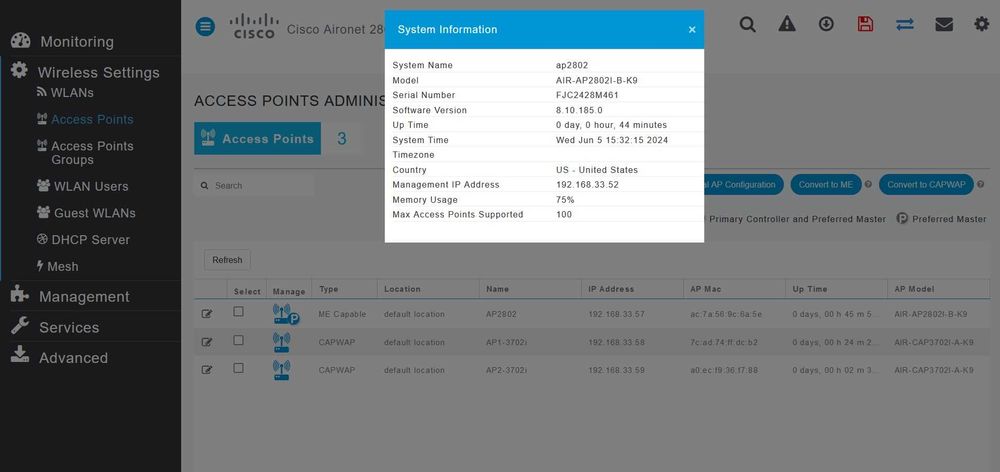Click help icon next to Convert to CAPWAP
This screenshot has width=1000, height=472.
point(980,185)
